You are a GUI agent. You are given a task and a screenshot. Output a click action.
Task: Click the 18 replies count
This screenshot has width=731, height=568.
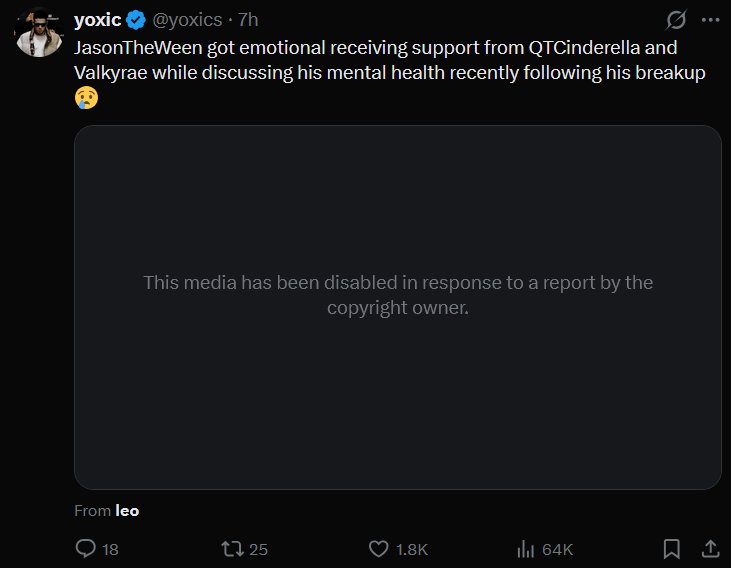[110, 549]
